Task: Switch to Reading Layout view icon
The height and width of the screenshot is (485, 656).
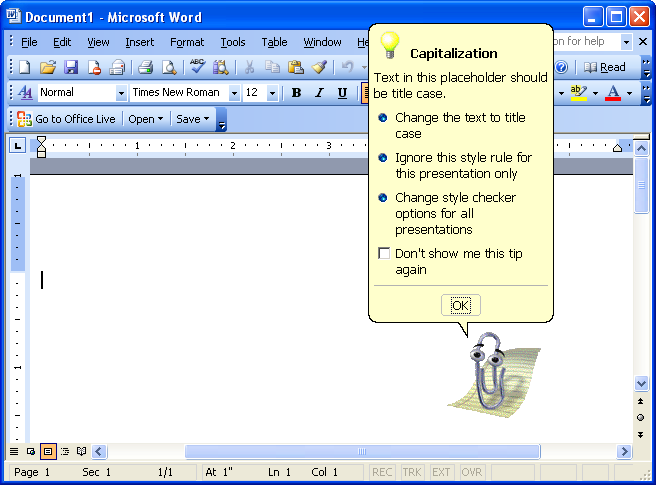Action: [82, 452]
